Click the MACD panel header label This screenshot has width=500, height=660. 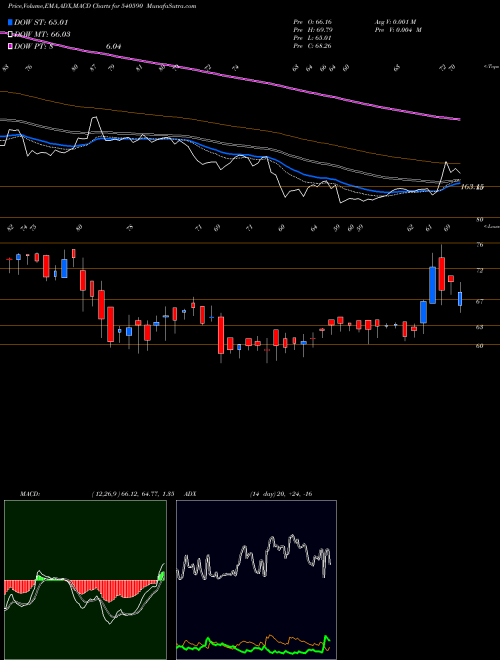(29, 494)
